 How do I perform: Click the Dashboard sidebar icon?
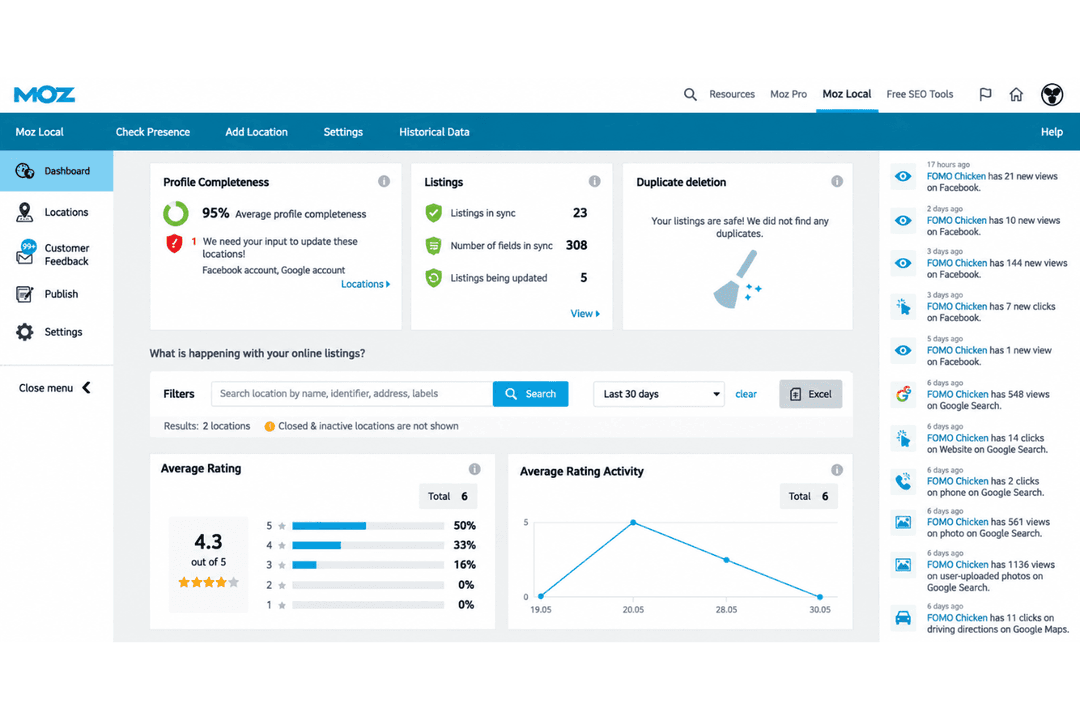(x=25, y=171)
